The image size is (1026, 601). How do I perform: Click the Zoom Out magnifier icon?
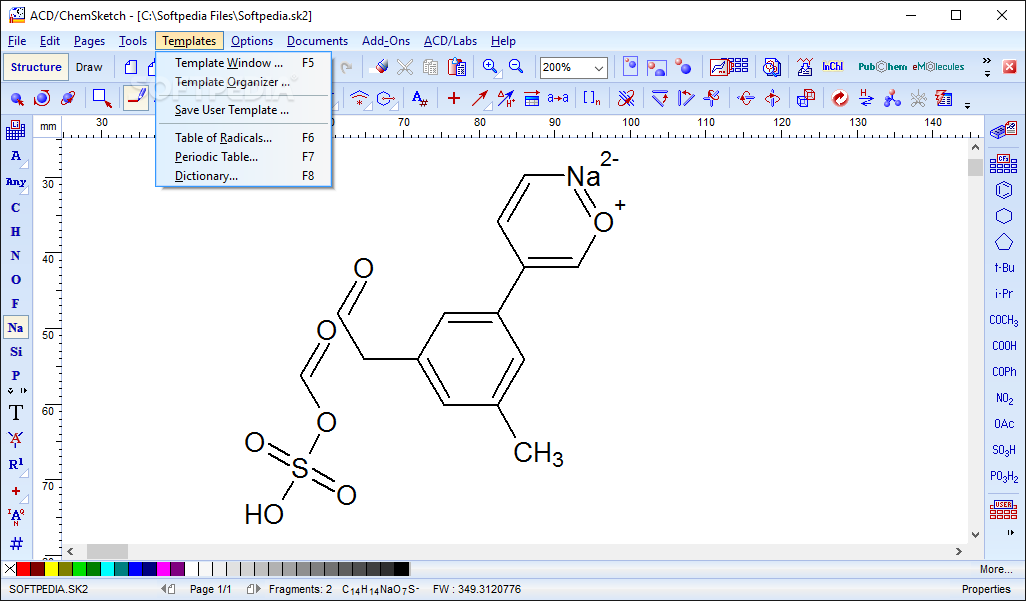pos(516,67)
